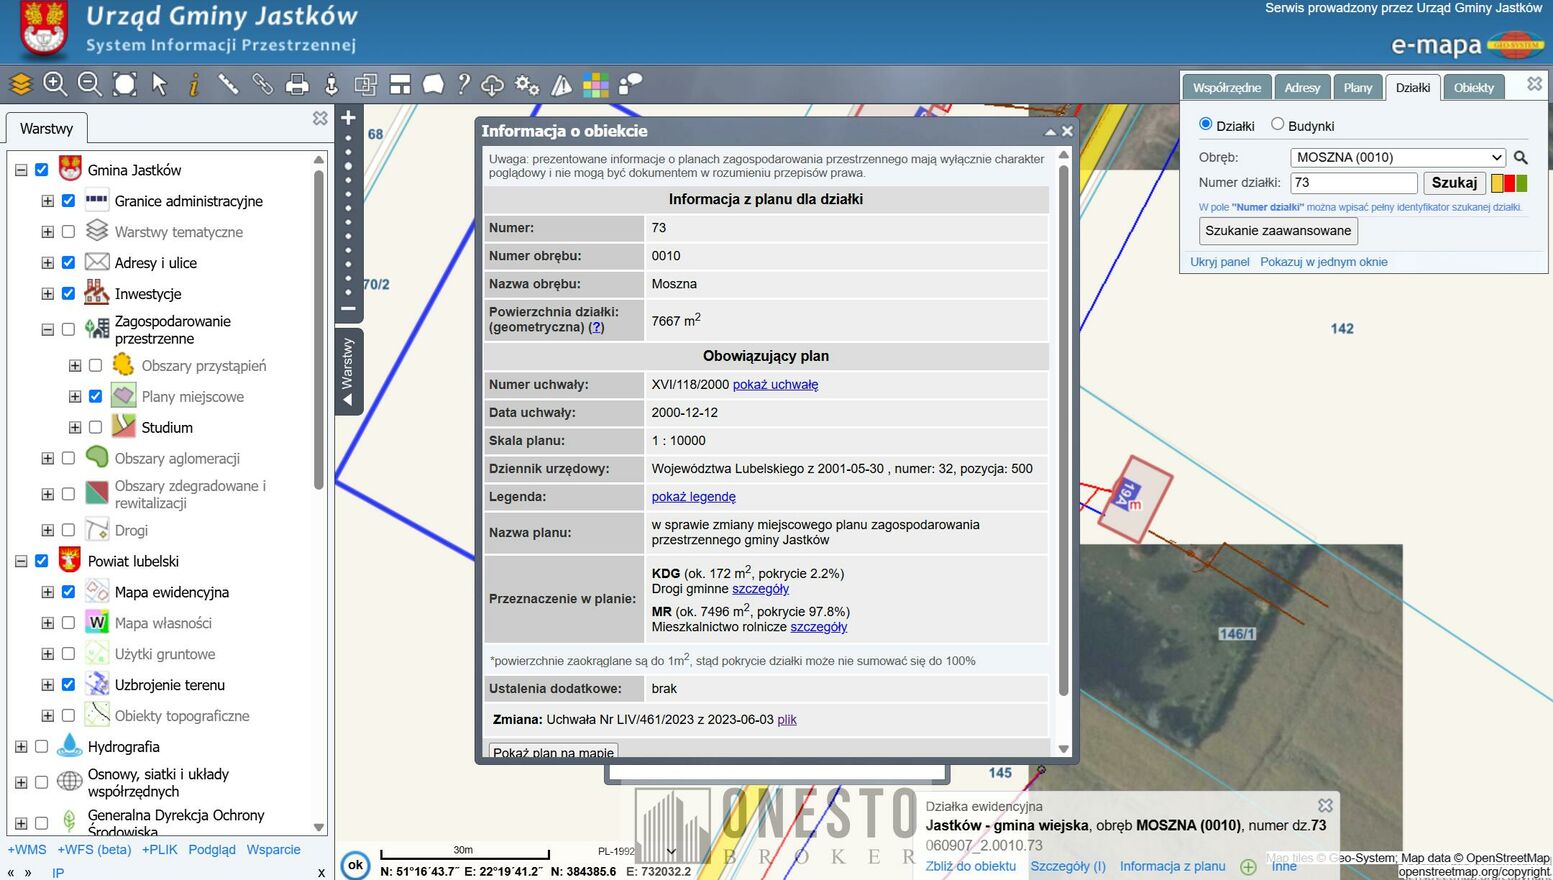
Task: Select the Budynki radio button
Action: [x=1277, y=125]
